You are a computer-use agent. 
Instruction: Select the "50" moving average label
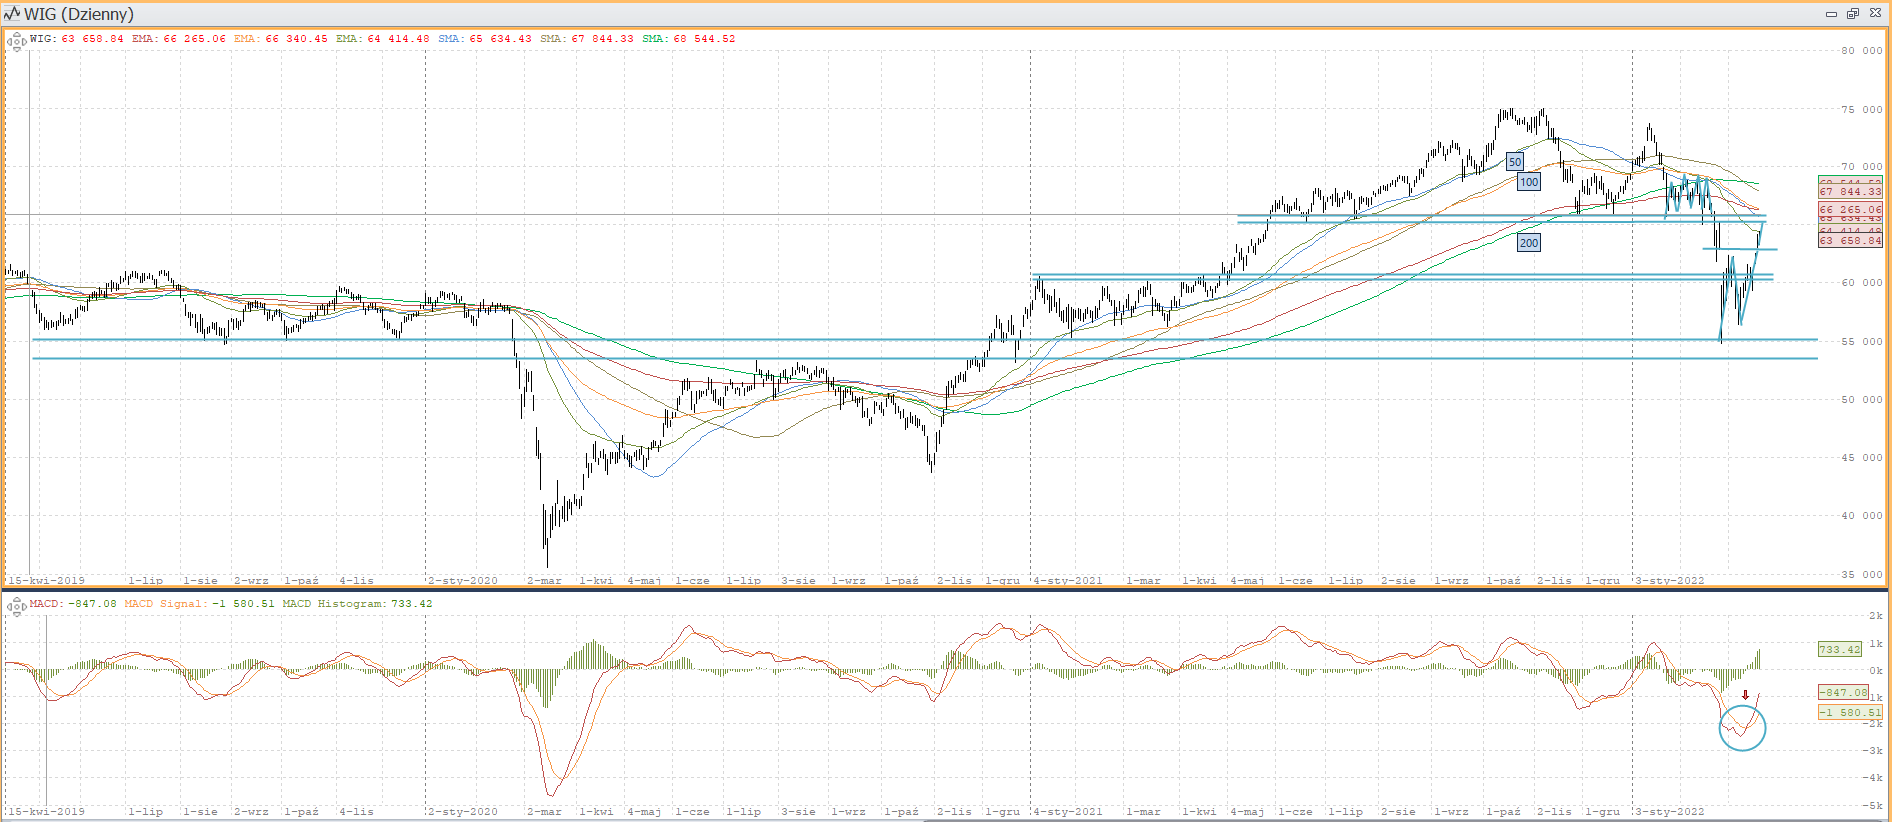point(1515,162)
